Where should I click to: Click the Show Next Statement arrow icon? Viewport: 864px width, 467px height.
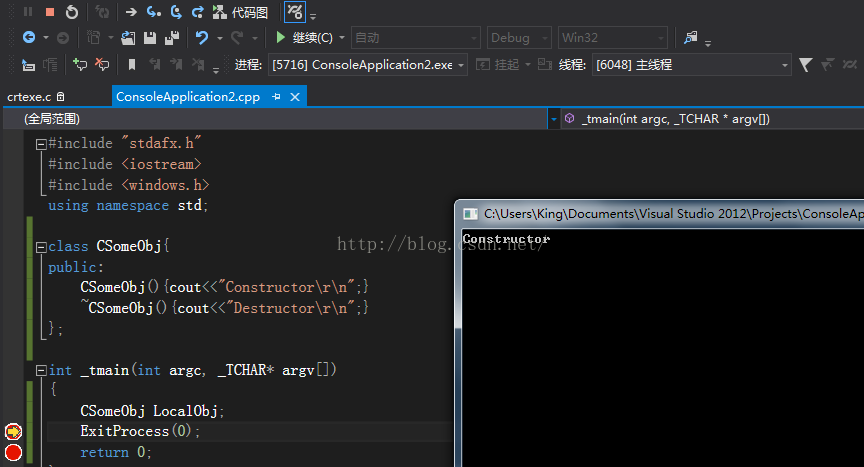click(x=131, y=12)
